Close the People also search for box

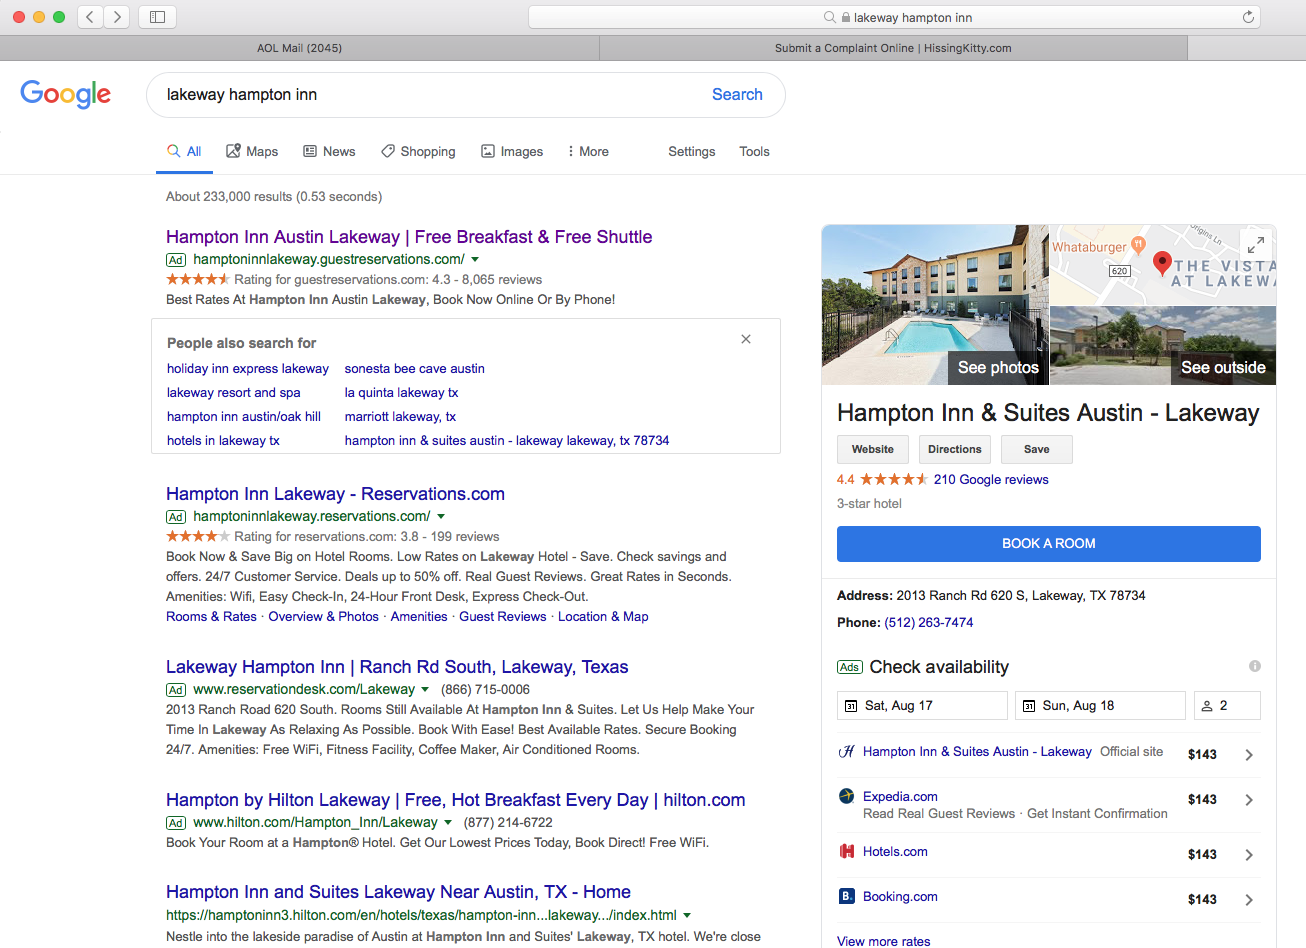(x=746, y=340)
